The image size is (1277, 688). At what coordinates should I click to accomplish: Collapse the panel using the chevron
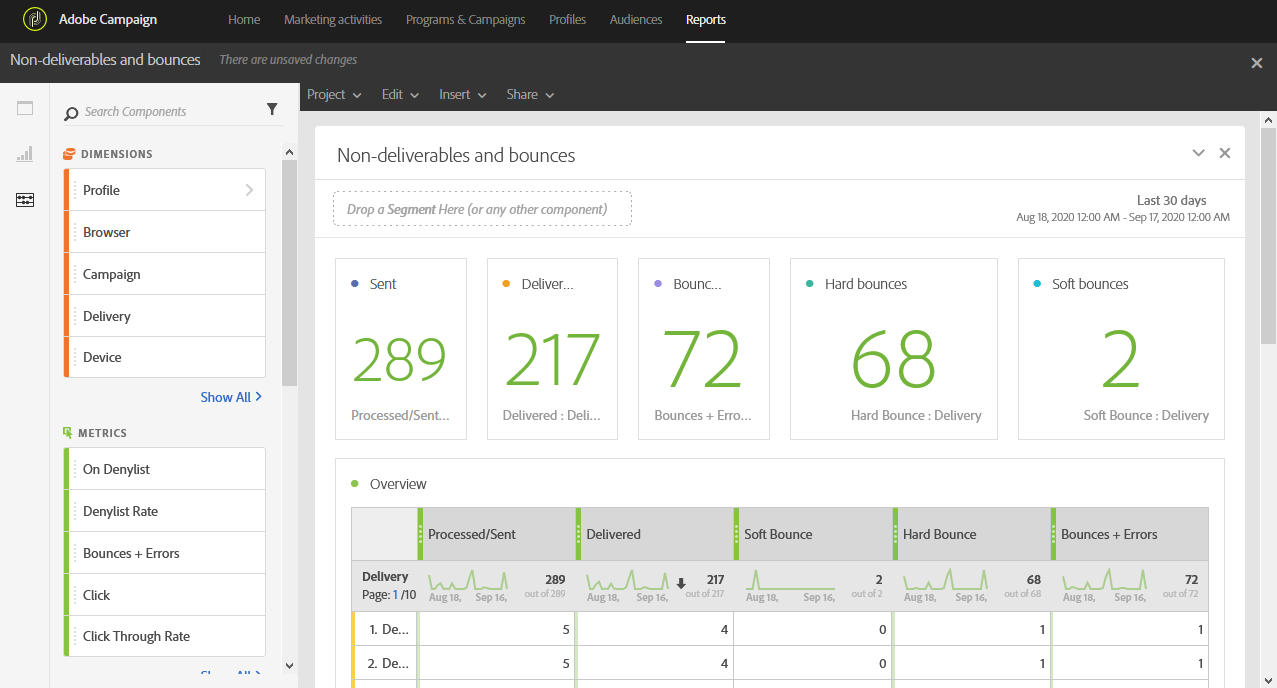coord(1198,153)
